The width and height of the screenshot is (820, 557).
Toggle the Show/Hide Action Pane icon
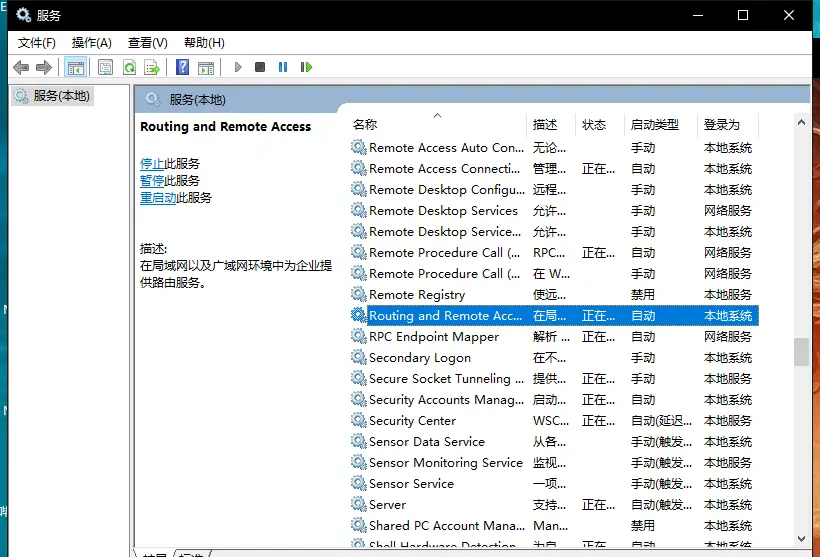pyautogui.click(x=206, y=67)
